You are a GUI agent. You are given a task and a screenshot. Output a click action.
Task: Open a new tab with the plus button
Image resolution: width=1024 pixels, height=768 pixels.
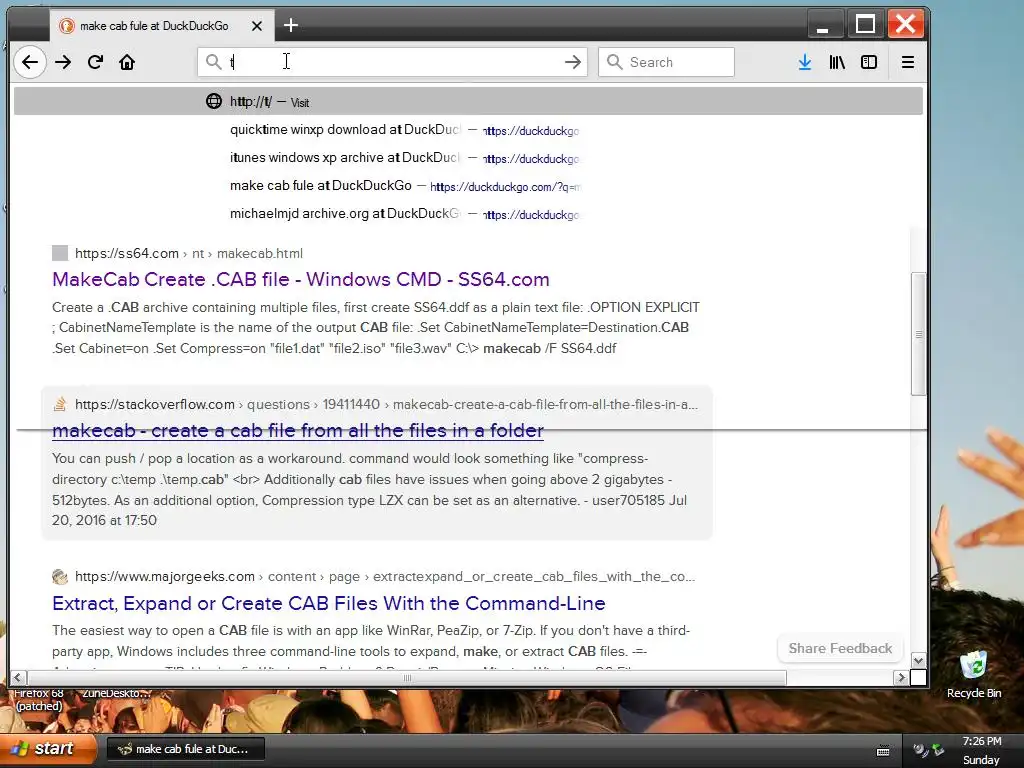coord(291,25)
